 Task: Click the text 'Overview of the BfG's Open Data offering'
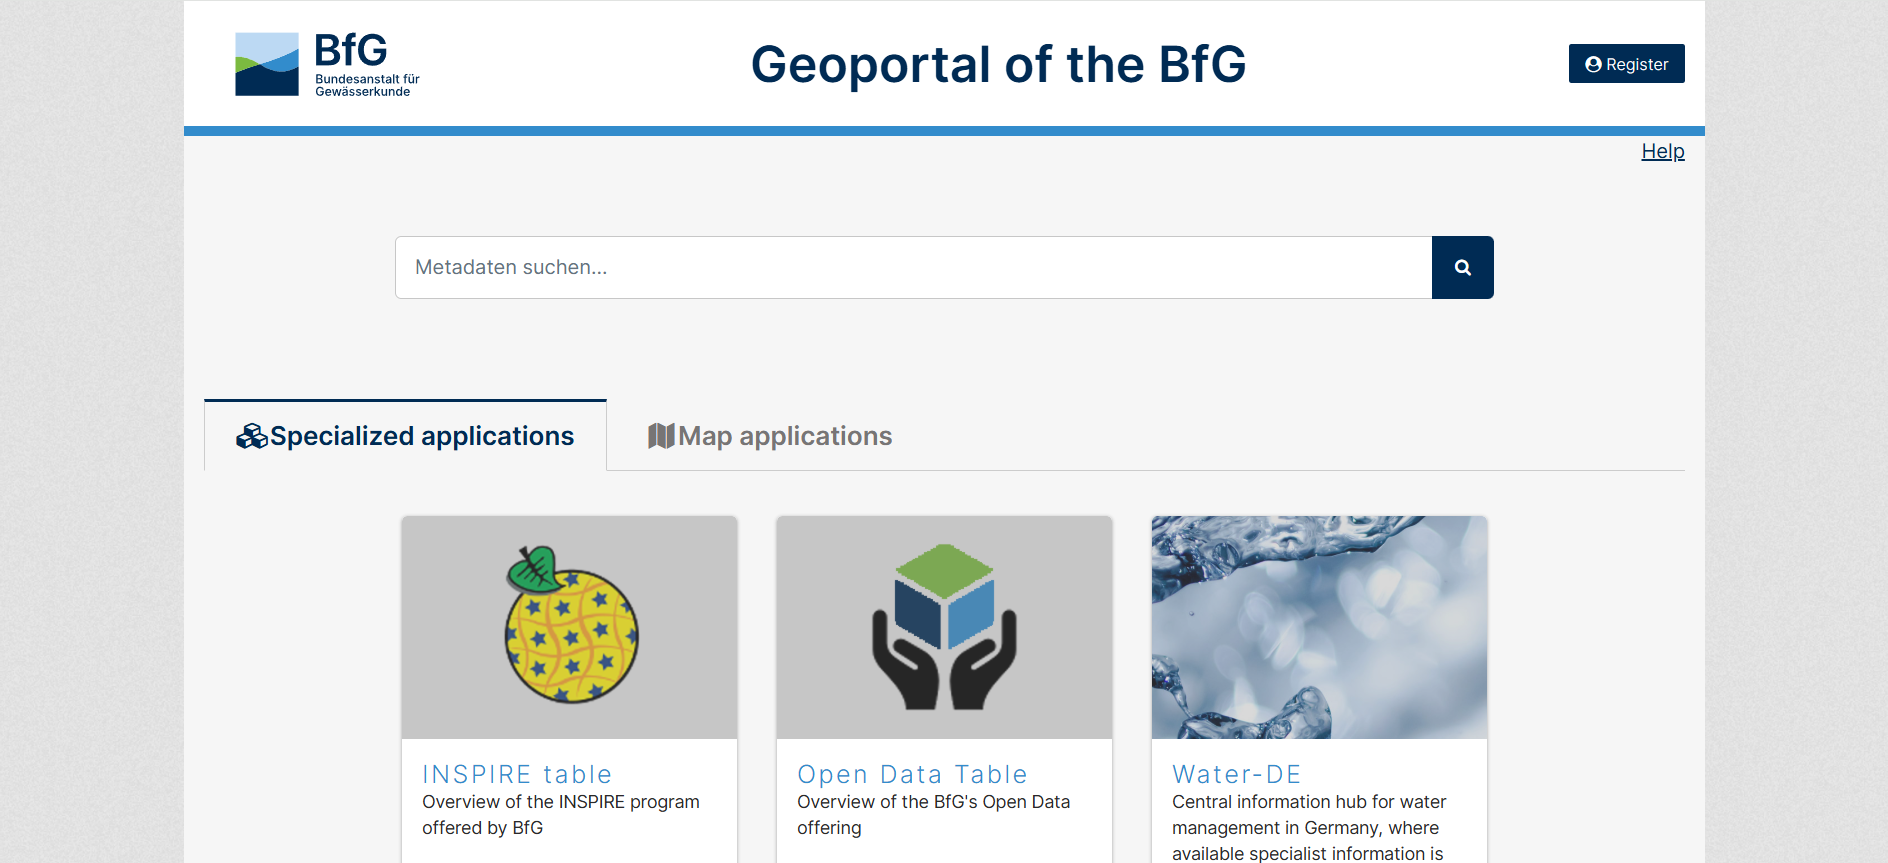pyautogui.click(x=933, y=815)
